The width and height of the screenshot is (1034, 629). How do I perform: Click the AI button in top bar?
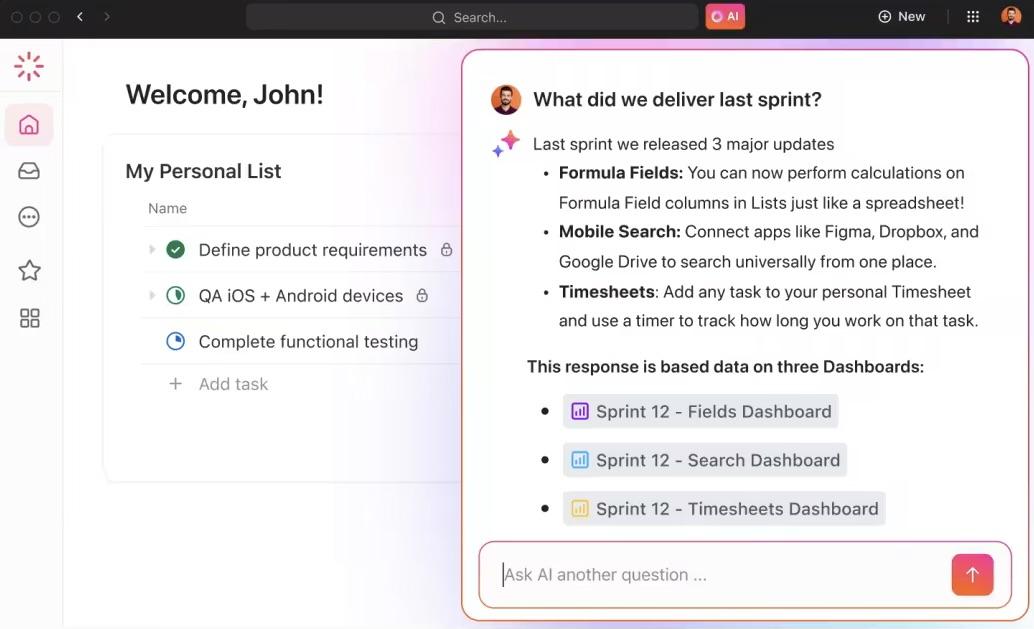click(725, 17)
